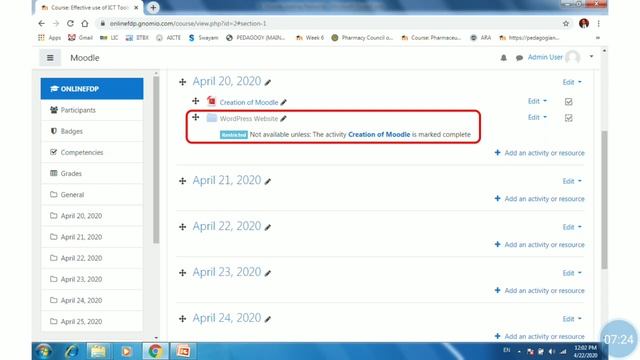Open Edit dropdown for April 22, 2020 section
Viewport: 640px width, 360px height.
click(x=572, y=227)
